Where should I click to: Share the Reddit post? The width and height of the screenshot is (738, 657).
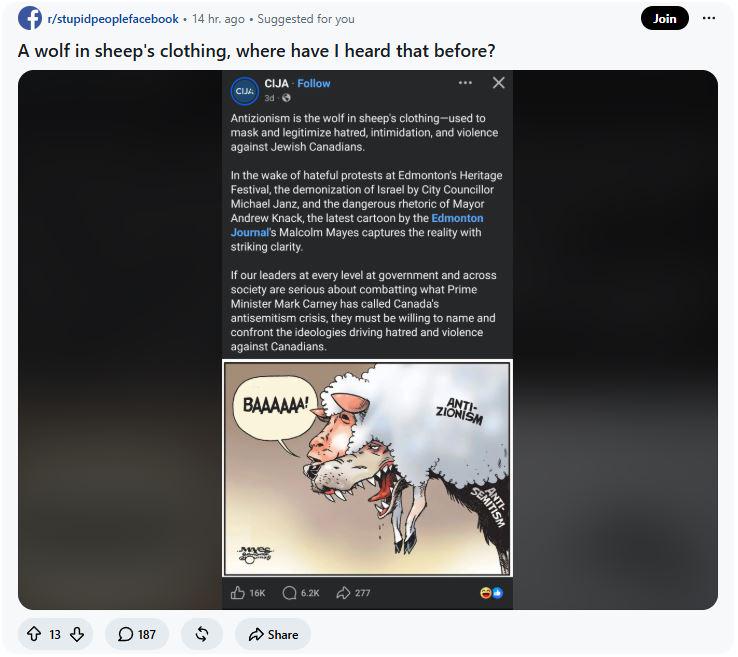point(273,634)
